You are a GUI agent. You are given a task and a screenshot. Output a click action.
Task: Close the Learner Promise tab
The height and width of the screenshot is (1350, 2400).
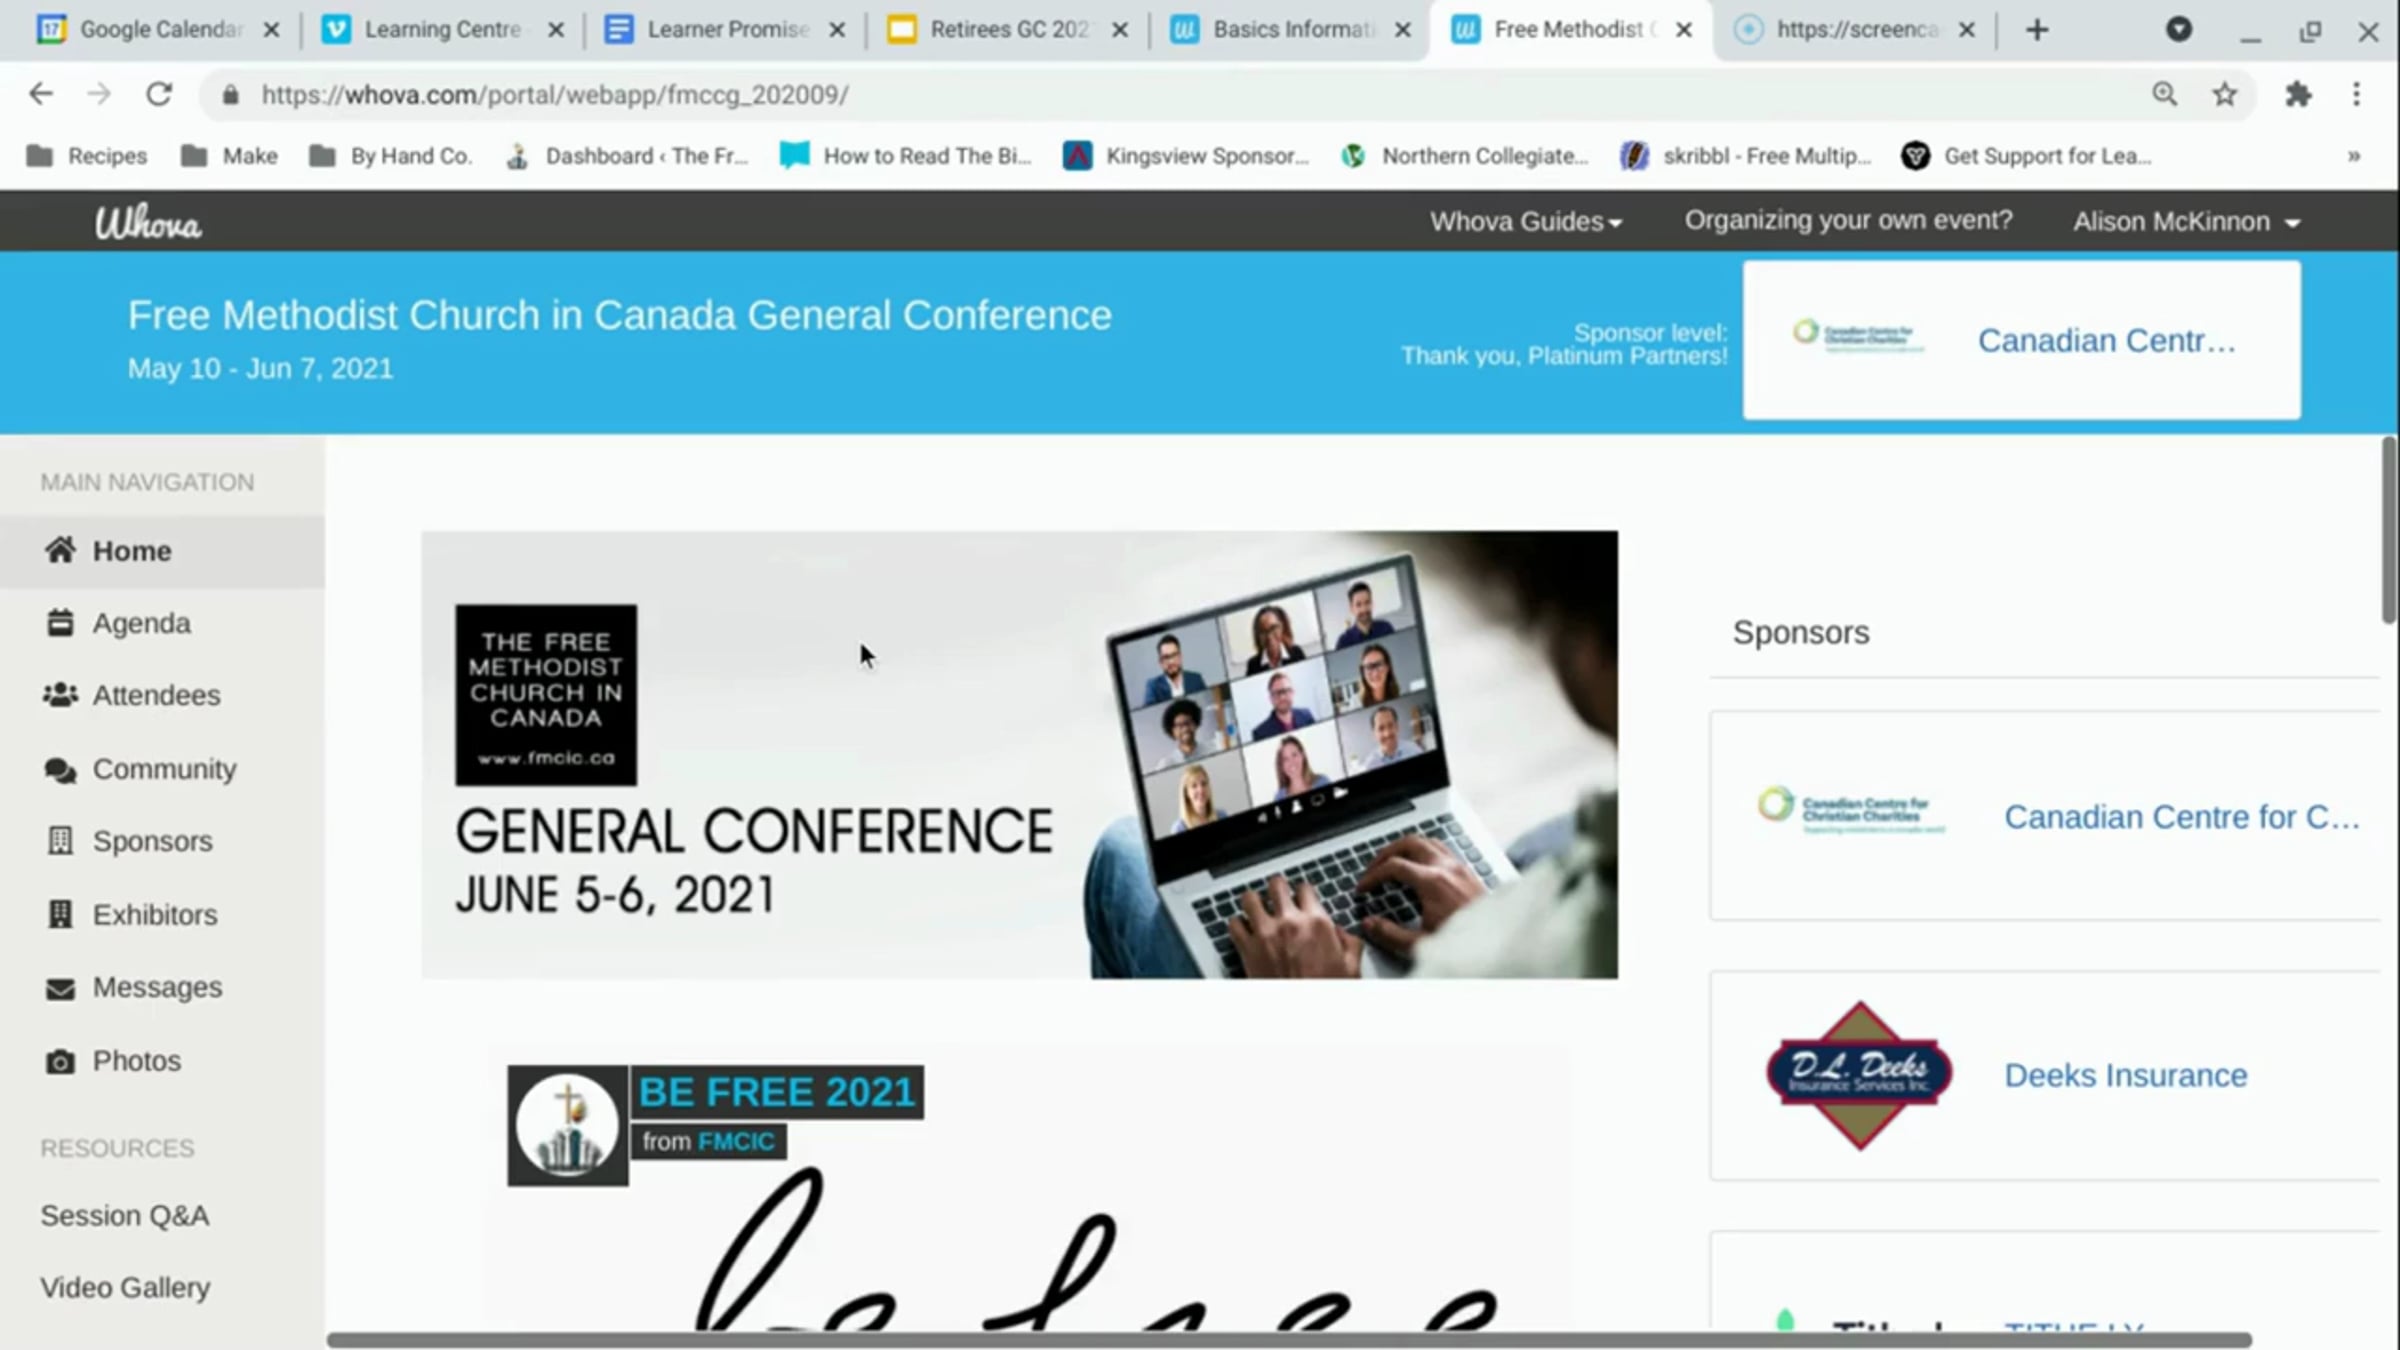tap(837, 30)
